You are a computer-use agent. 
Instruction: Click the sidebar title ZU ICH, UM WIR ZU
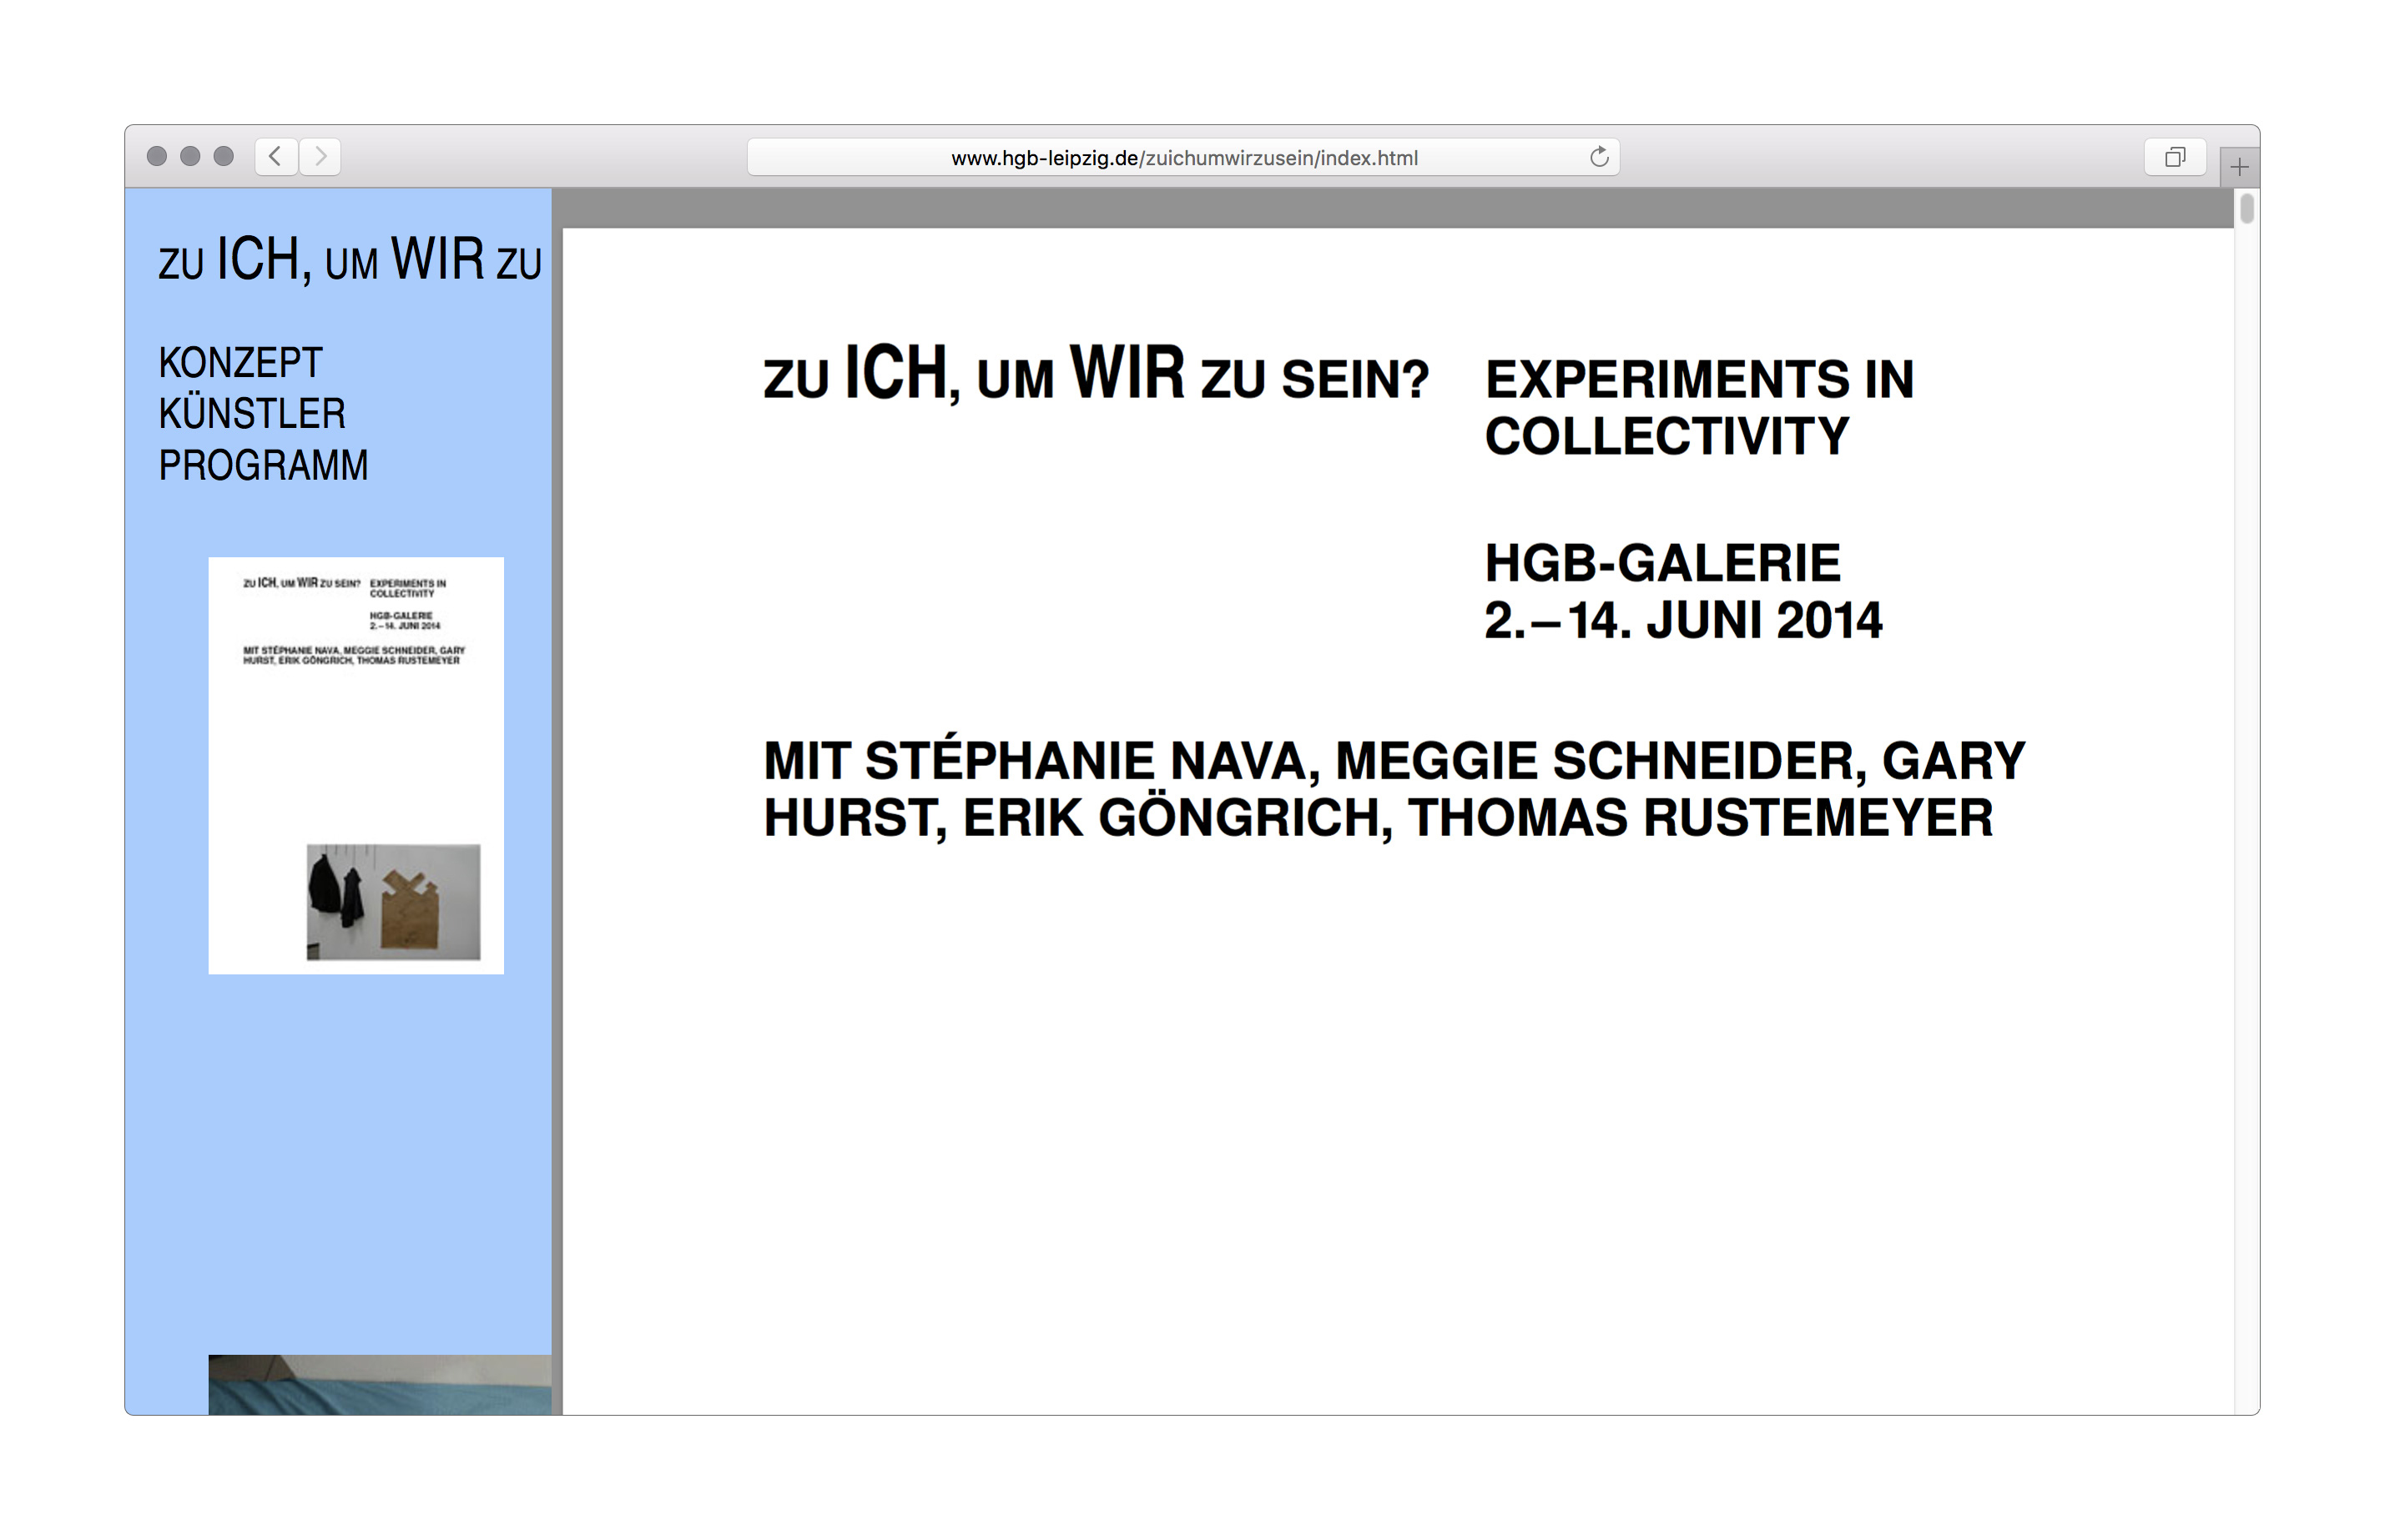pyautogui.click(x=350, y=259)
